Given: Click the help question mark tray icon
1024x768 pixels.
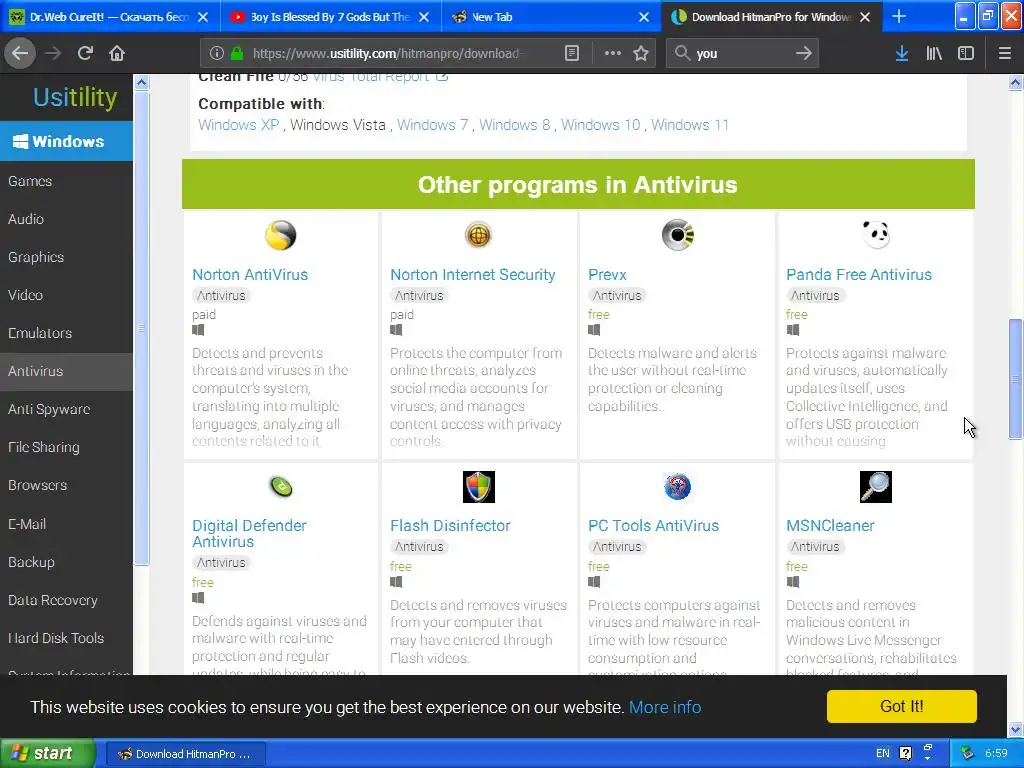Looking at the screenshot, I should [905, 754].
